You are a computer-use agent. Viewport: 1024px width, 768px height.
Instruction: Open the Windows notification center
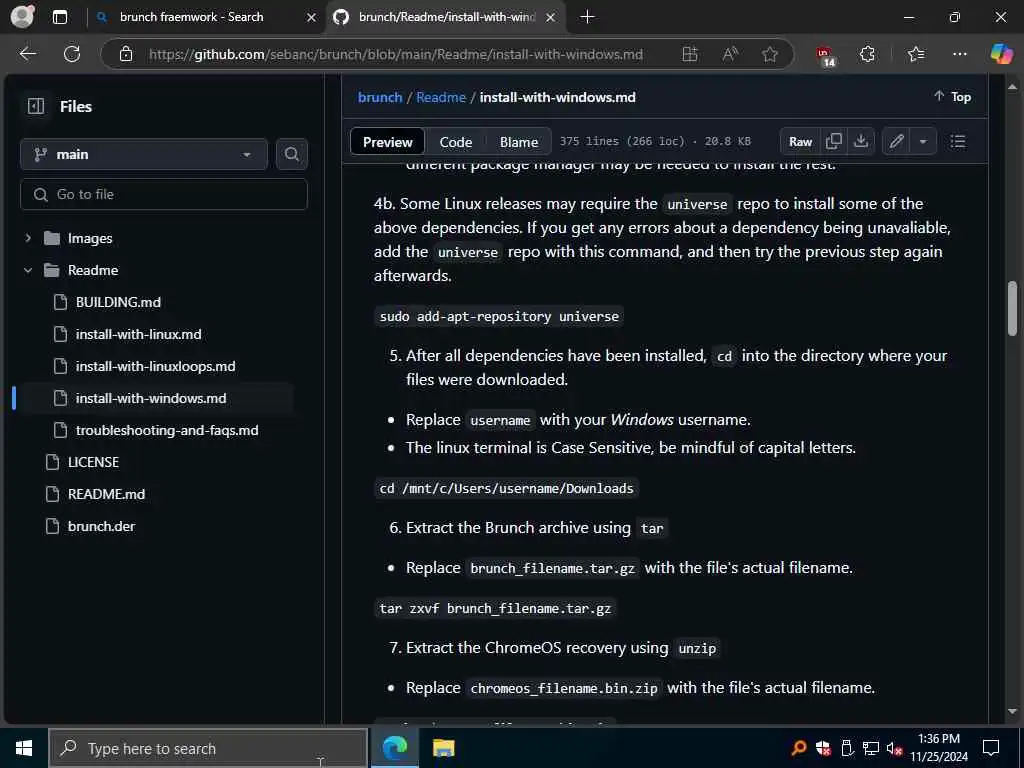tap(991, 748)
